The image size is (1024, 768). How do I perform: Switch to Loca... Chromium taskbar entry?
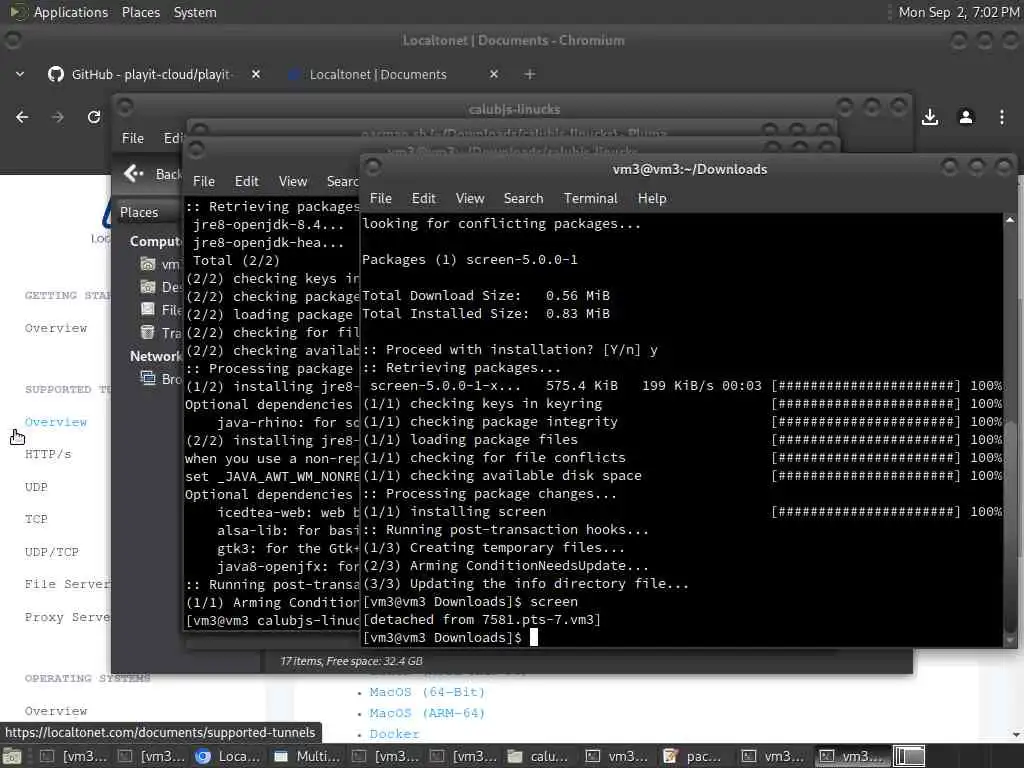pyautogui.click(x=229, y=756)
